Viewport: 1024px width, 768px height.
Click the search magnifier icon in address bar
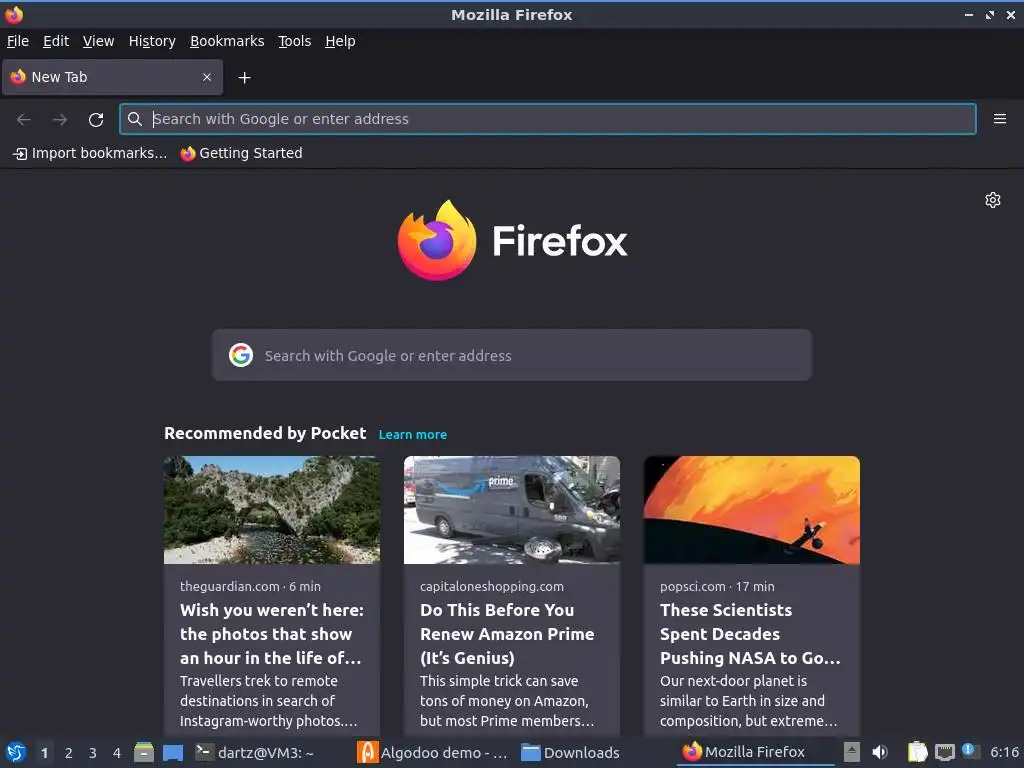click(135, 119)
